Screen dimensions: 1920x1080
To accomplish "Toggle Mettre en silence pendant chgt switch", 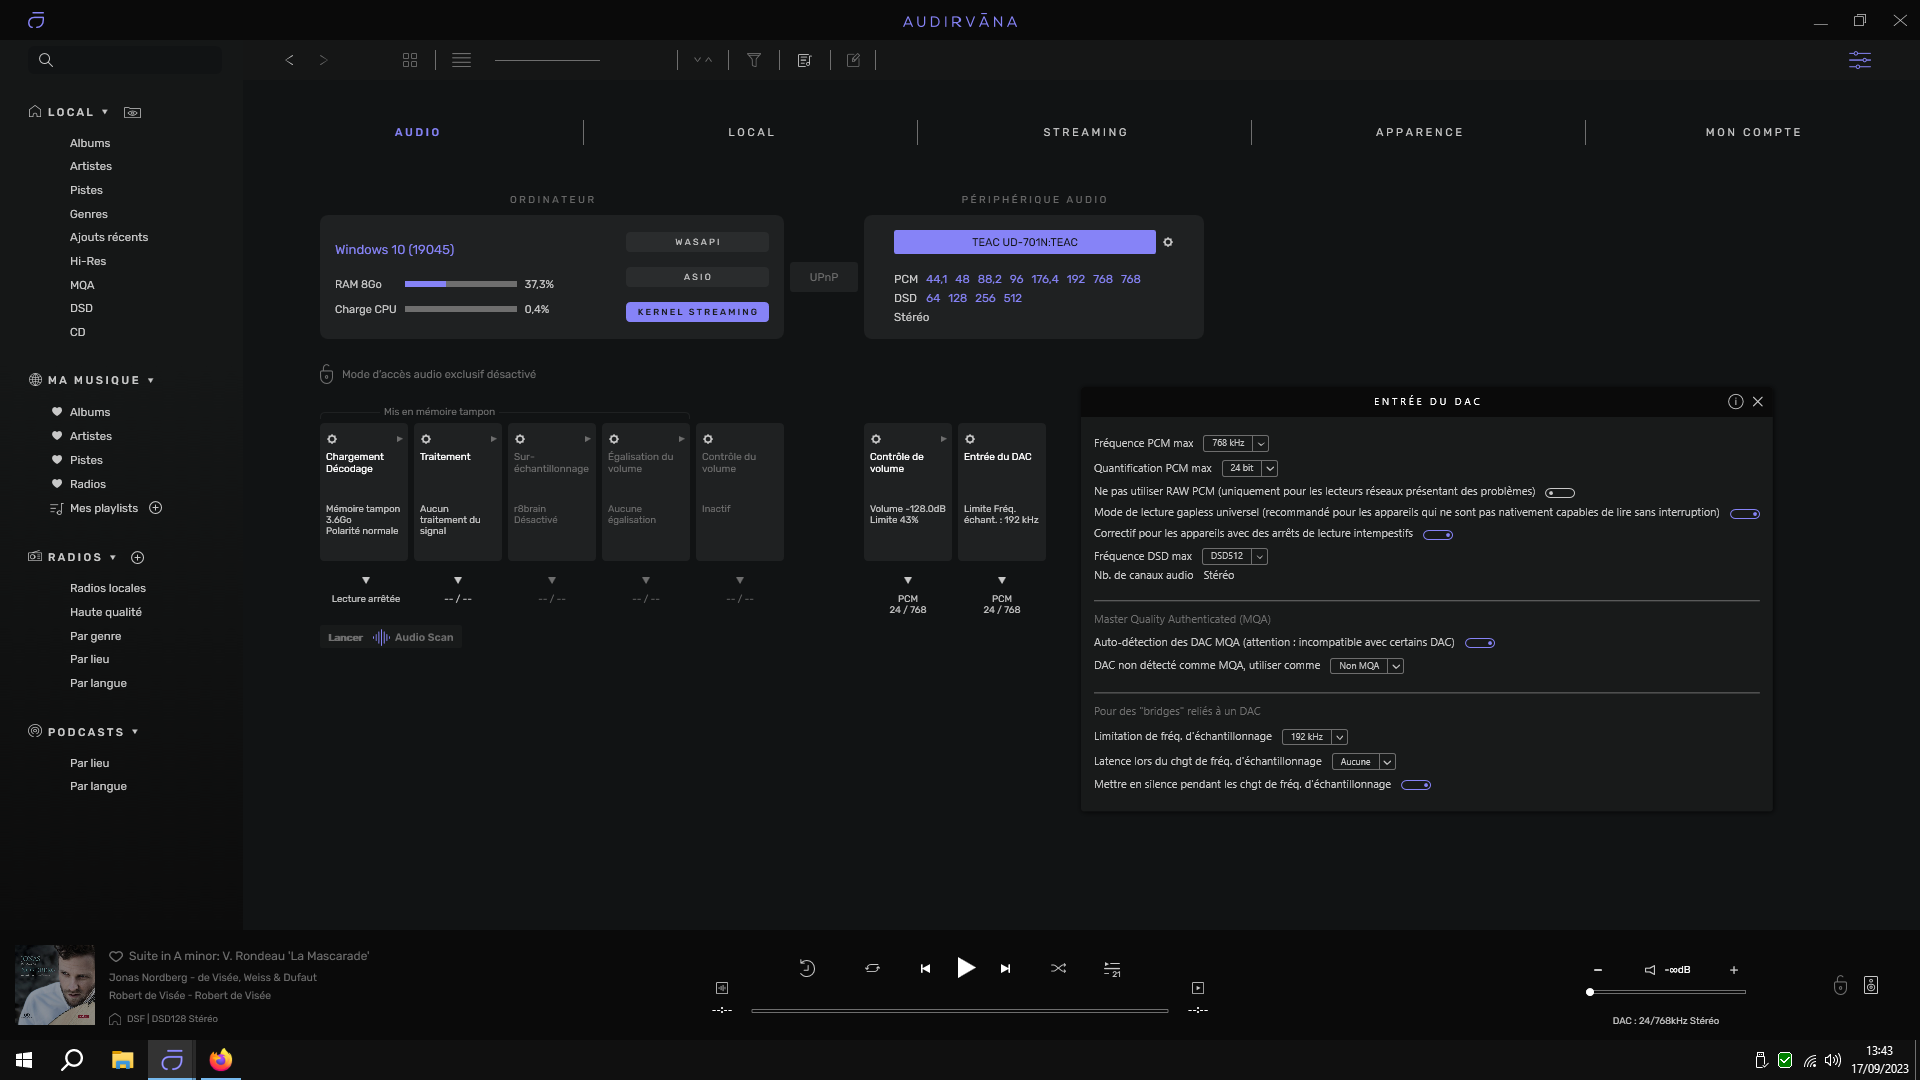I will tap(1416, 785).
